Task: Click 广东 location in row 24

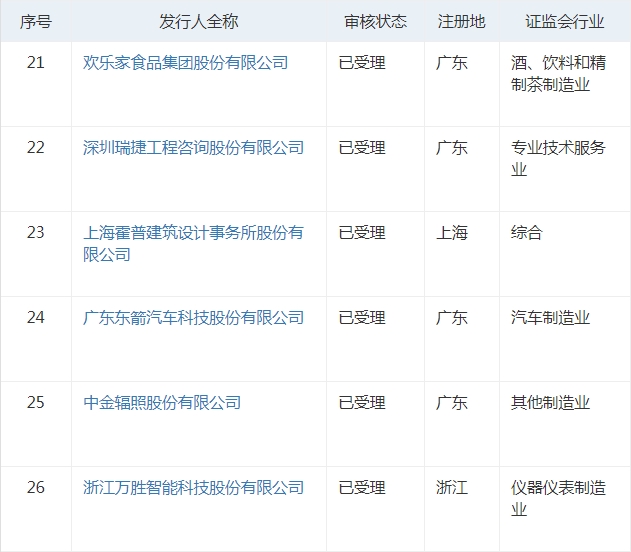Action: [452, 317]
